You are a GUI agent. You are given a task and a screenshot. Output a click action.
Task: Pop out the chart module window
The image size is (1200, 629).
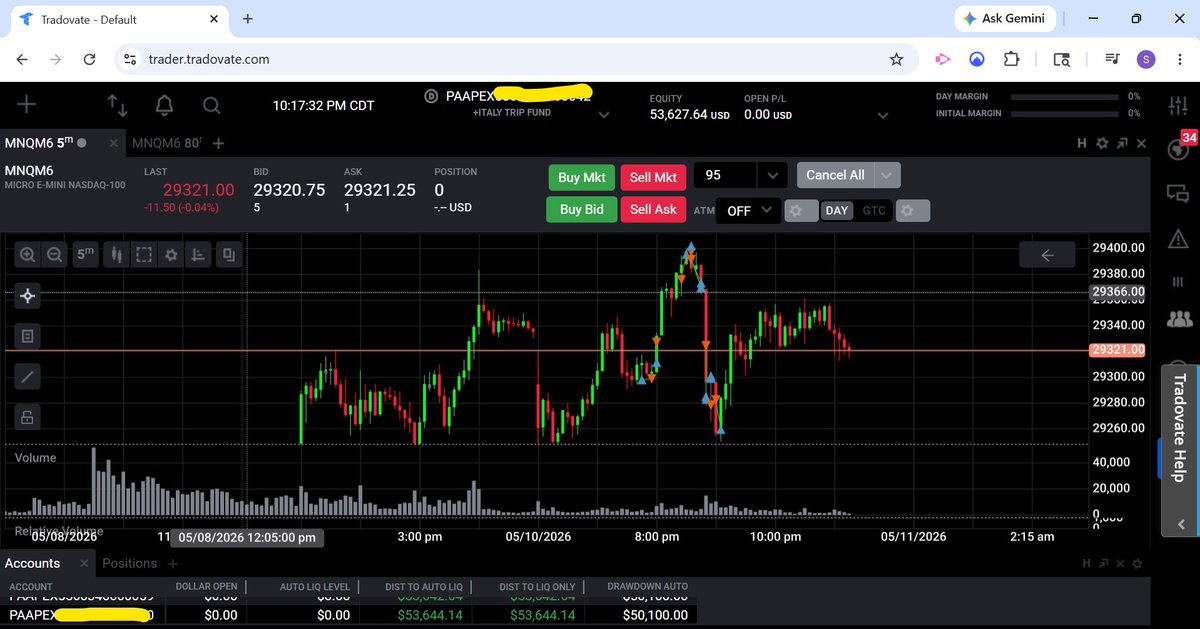coord(1121,144)
